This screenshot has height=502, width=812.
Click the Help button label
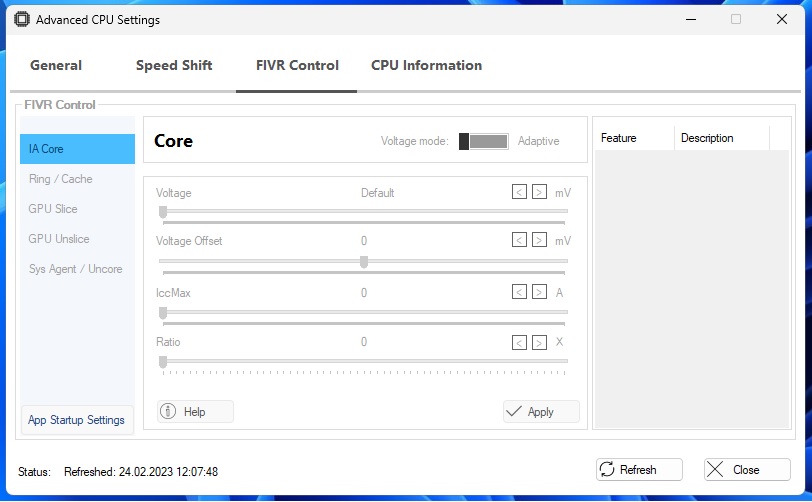point(195,412)
